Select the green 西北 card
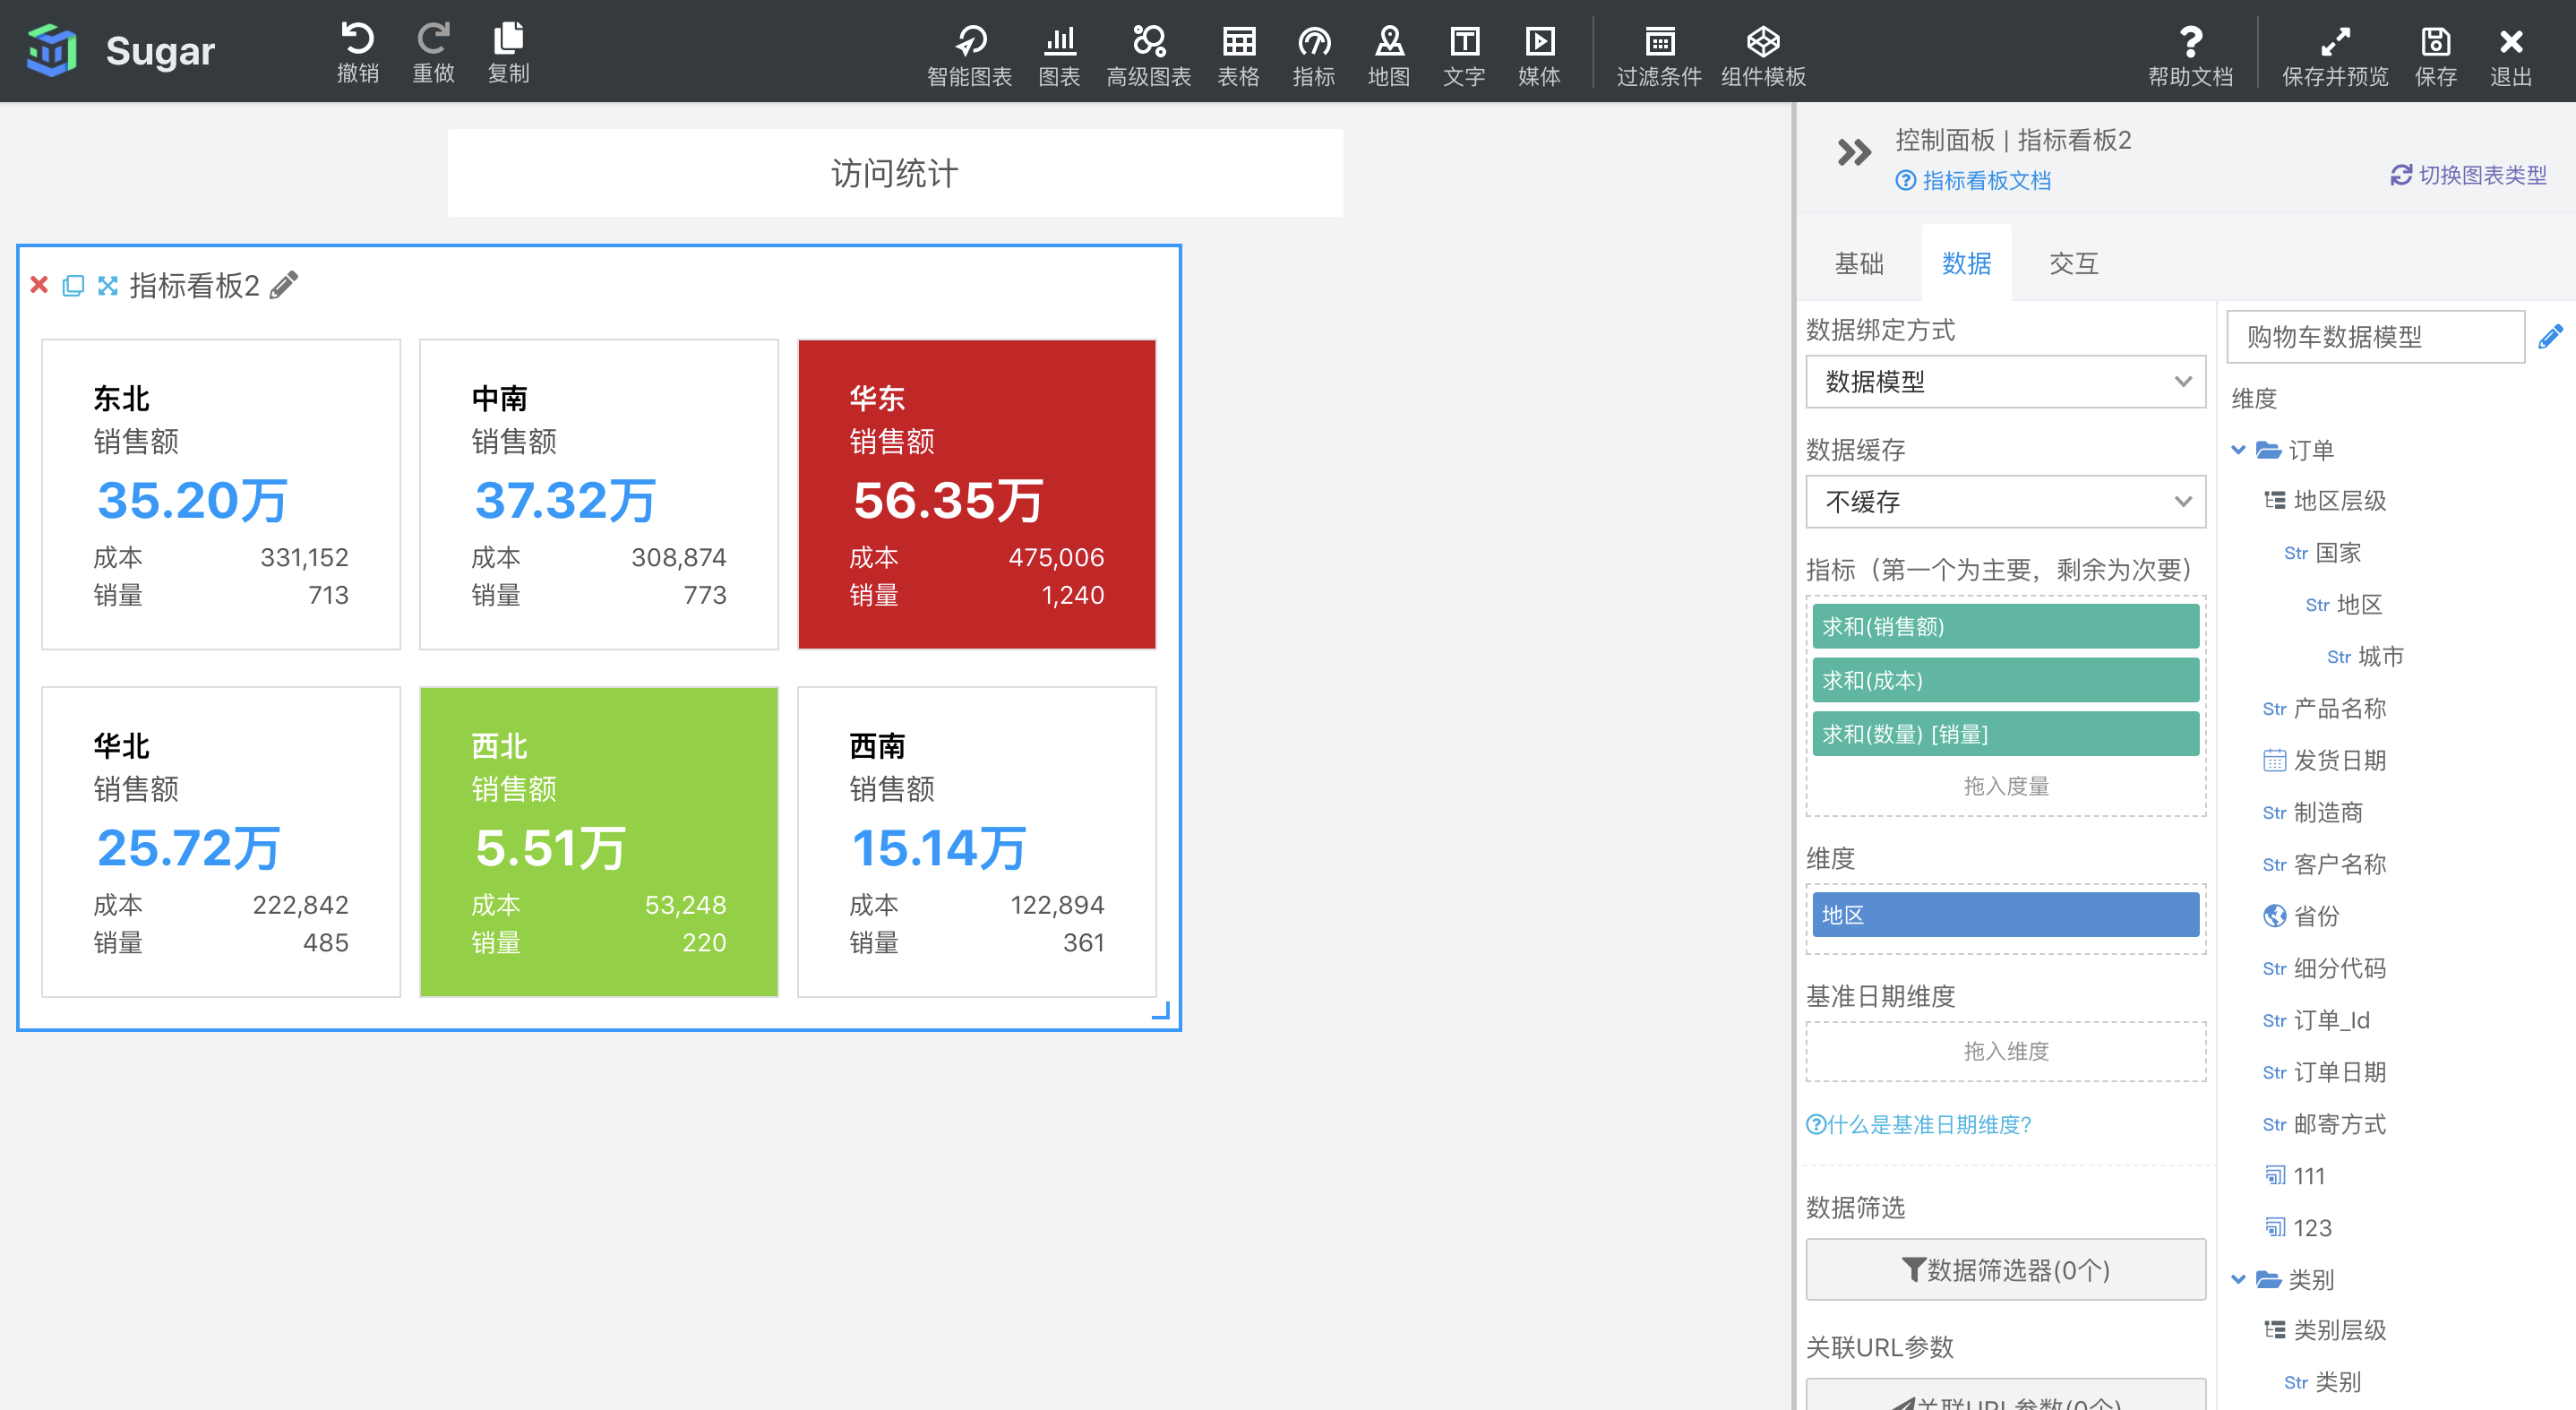Image resolution: width=2576 pixels, height=1410 pixels. click(x=598, y=841)
